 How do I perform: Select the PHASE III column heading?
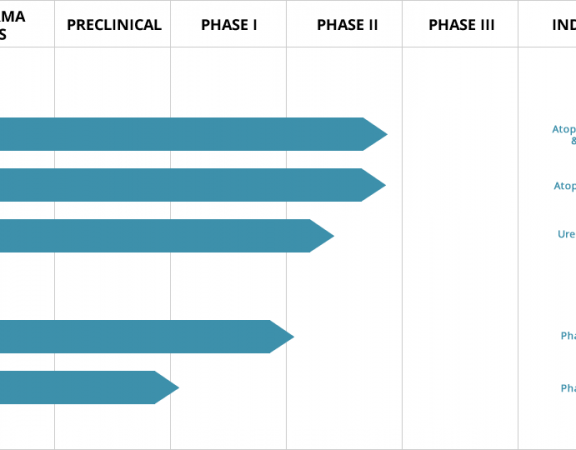tap(461, 25)
